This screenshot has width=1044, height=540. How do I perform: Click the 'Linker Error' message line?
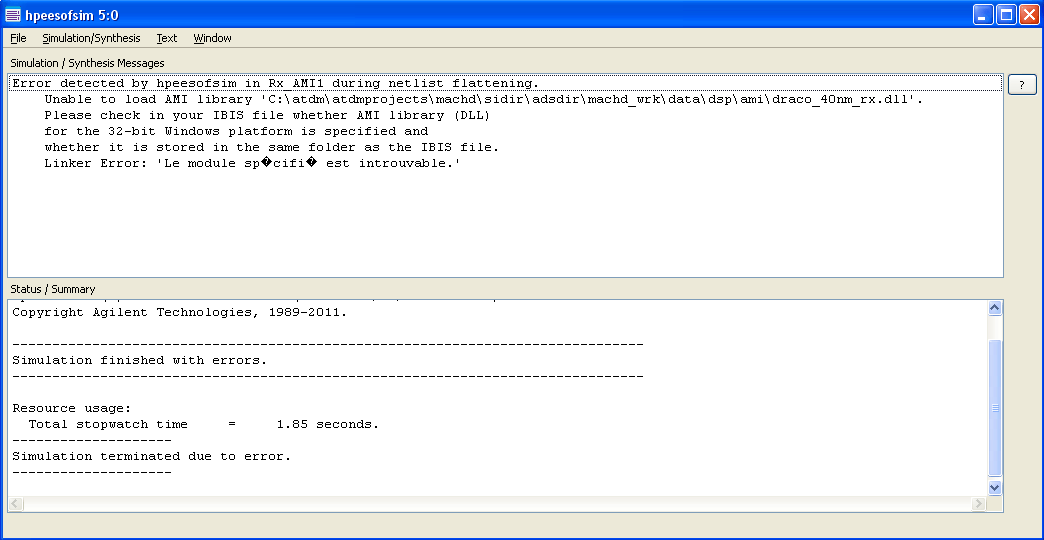(x=252, y=163)
